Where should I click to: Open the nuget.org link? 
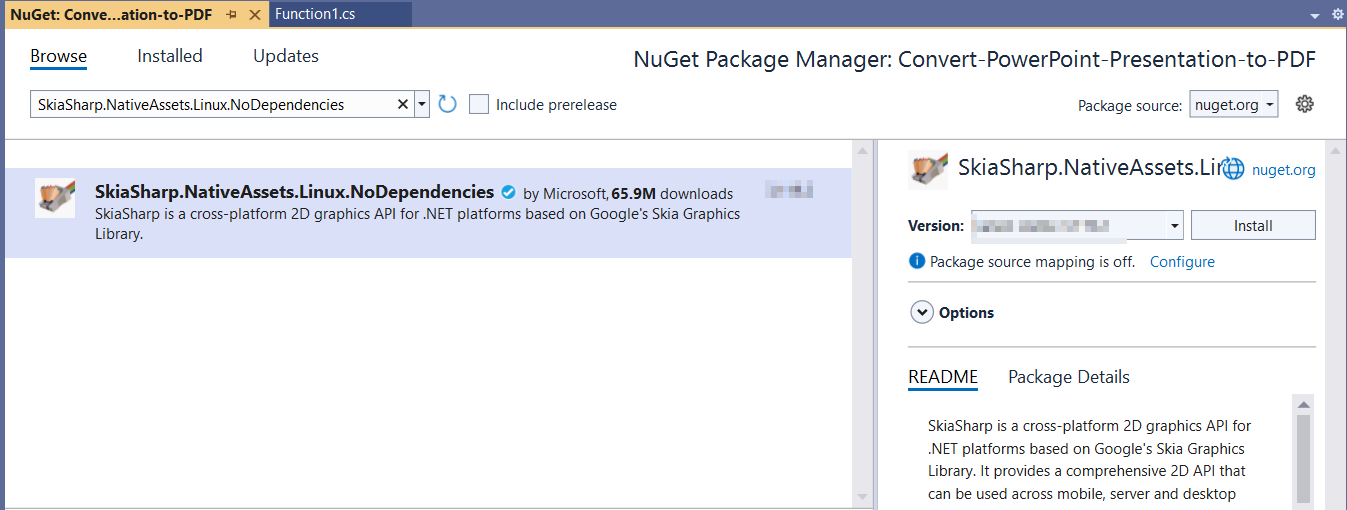tap(1283, 170)
